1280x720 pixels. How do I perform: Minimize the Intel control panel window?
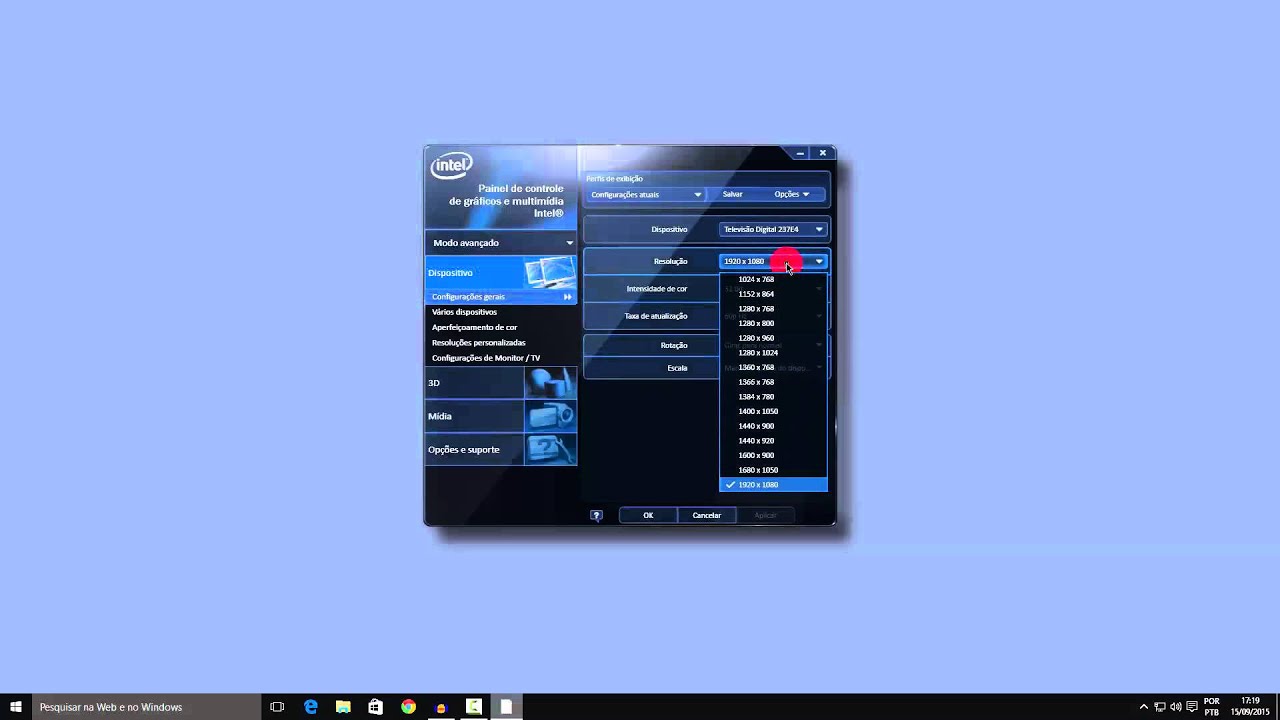pos(800,153)
